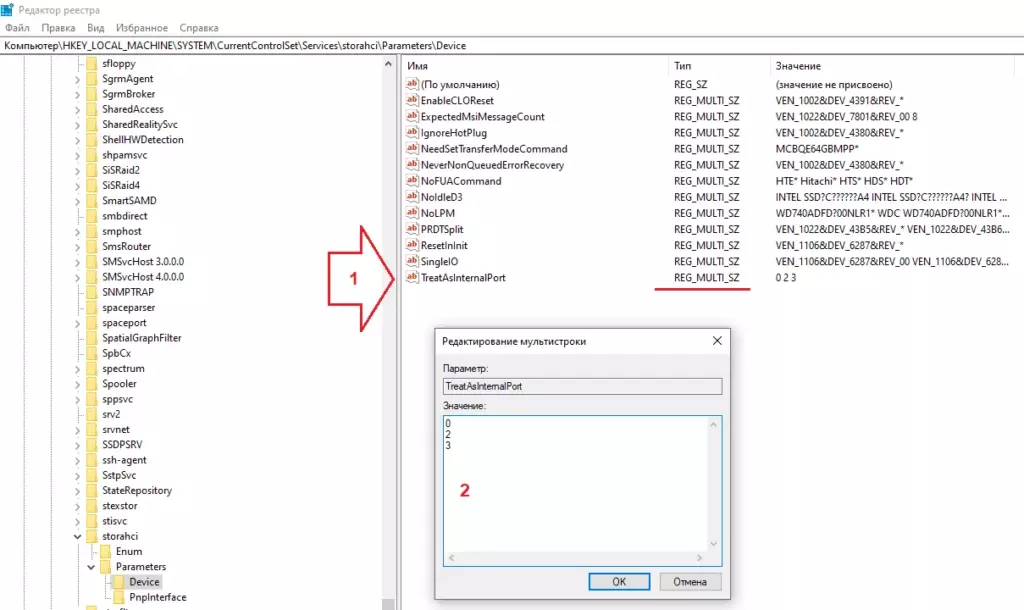Select the IgnoreHotPlug value icon
This screenshot has width=1024, height=610.
[x=411, y=133]
